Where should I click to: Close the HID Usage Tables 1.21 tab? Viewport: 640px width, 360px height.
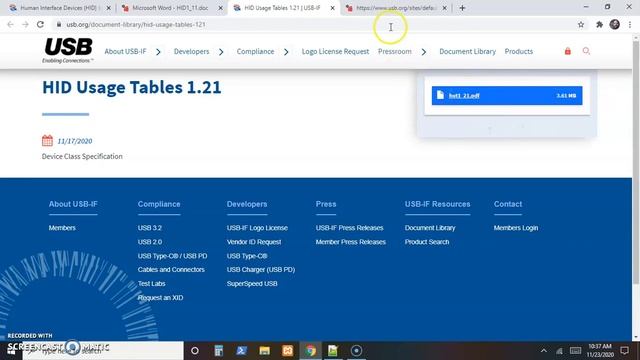[332, 8]
